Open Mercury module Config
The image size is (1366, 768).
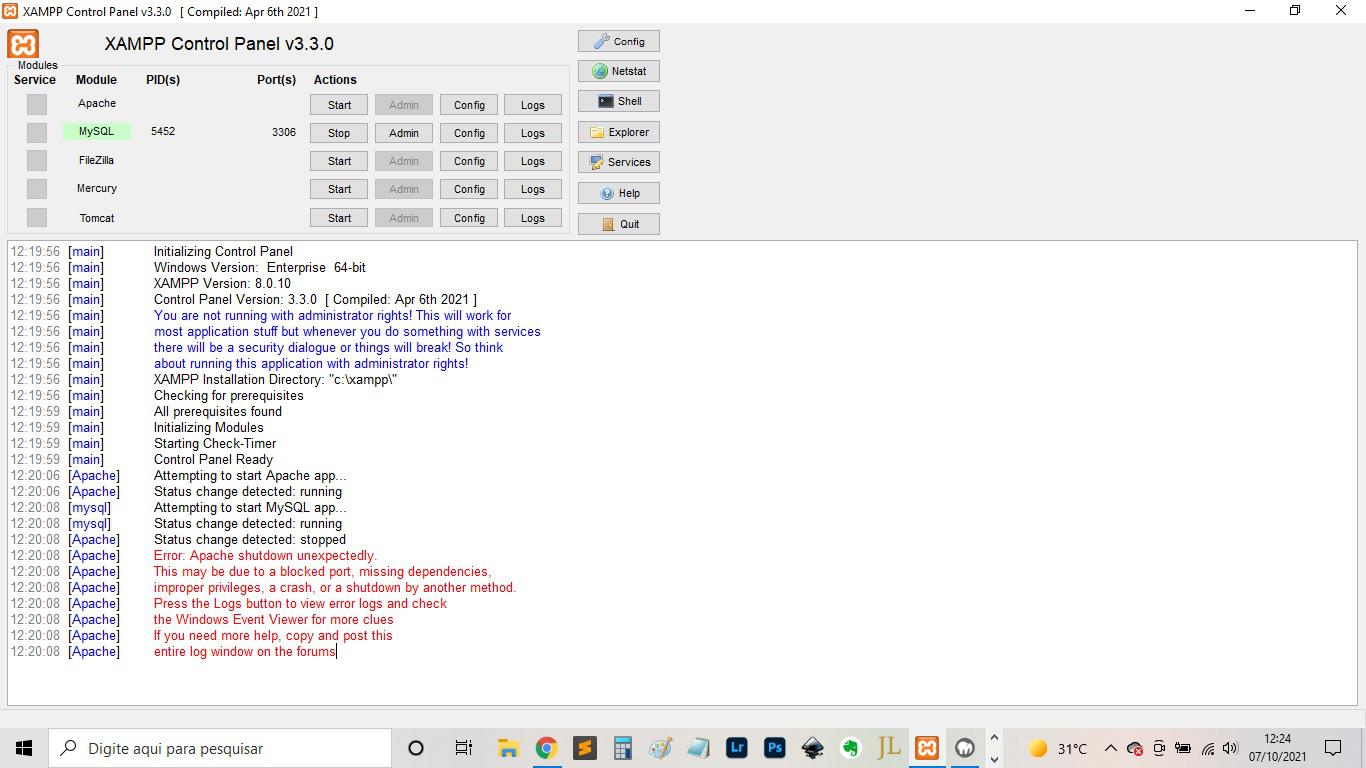point(469,189)
